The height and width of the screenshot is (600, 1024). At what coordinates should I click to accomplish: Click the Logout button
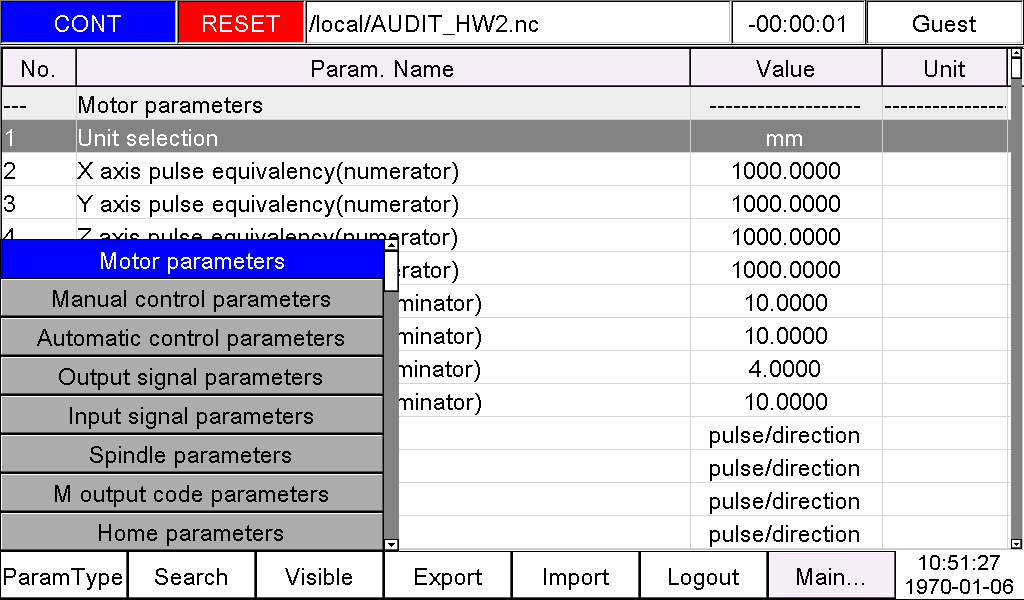703,576
